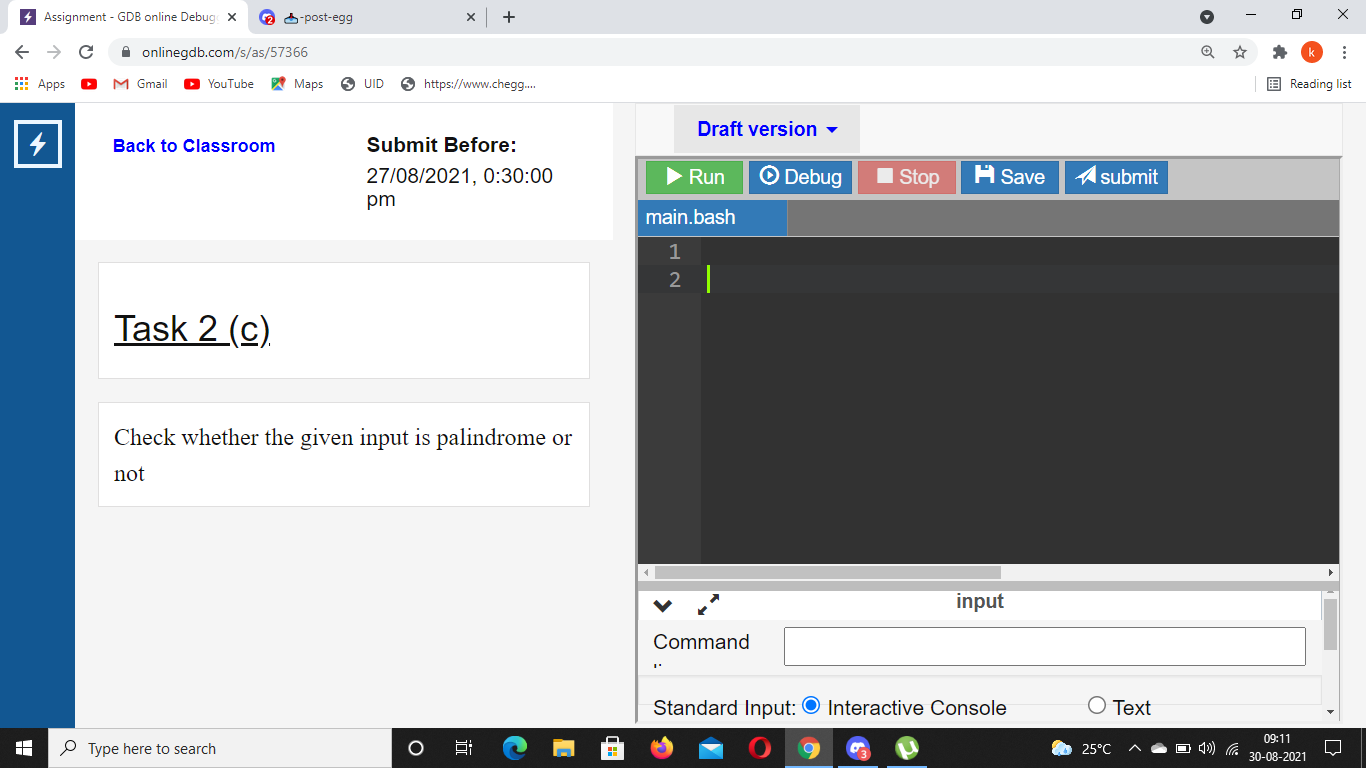Save the current code

(1010, 177)
